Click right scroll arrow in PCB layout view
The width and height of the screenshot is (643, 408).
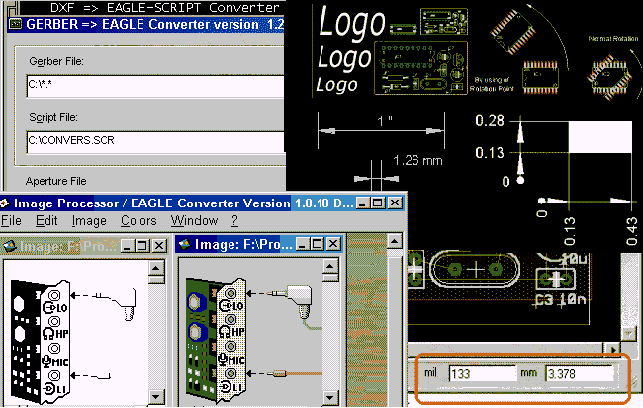coord(613,350)
